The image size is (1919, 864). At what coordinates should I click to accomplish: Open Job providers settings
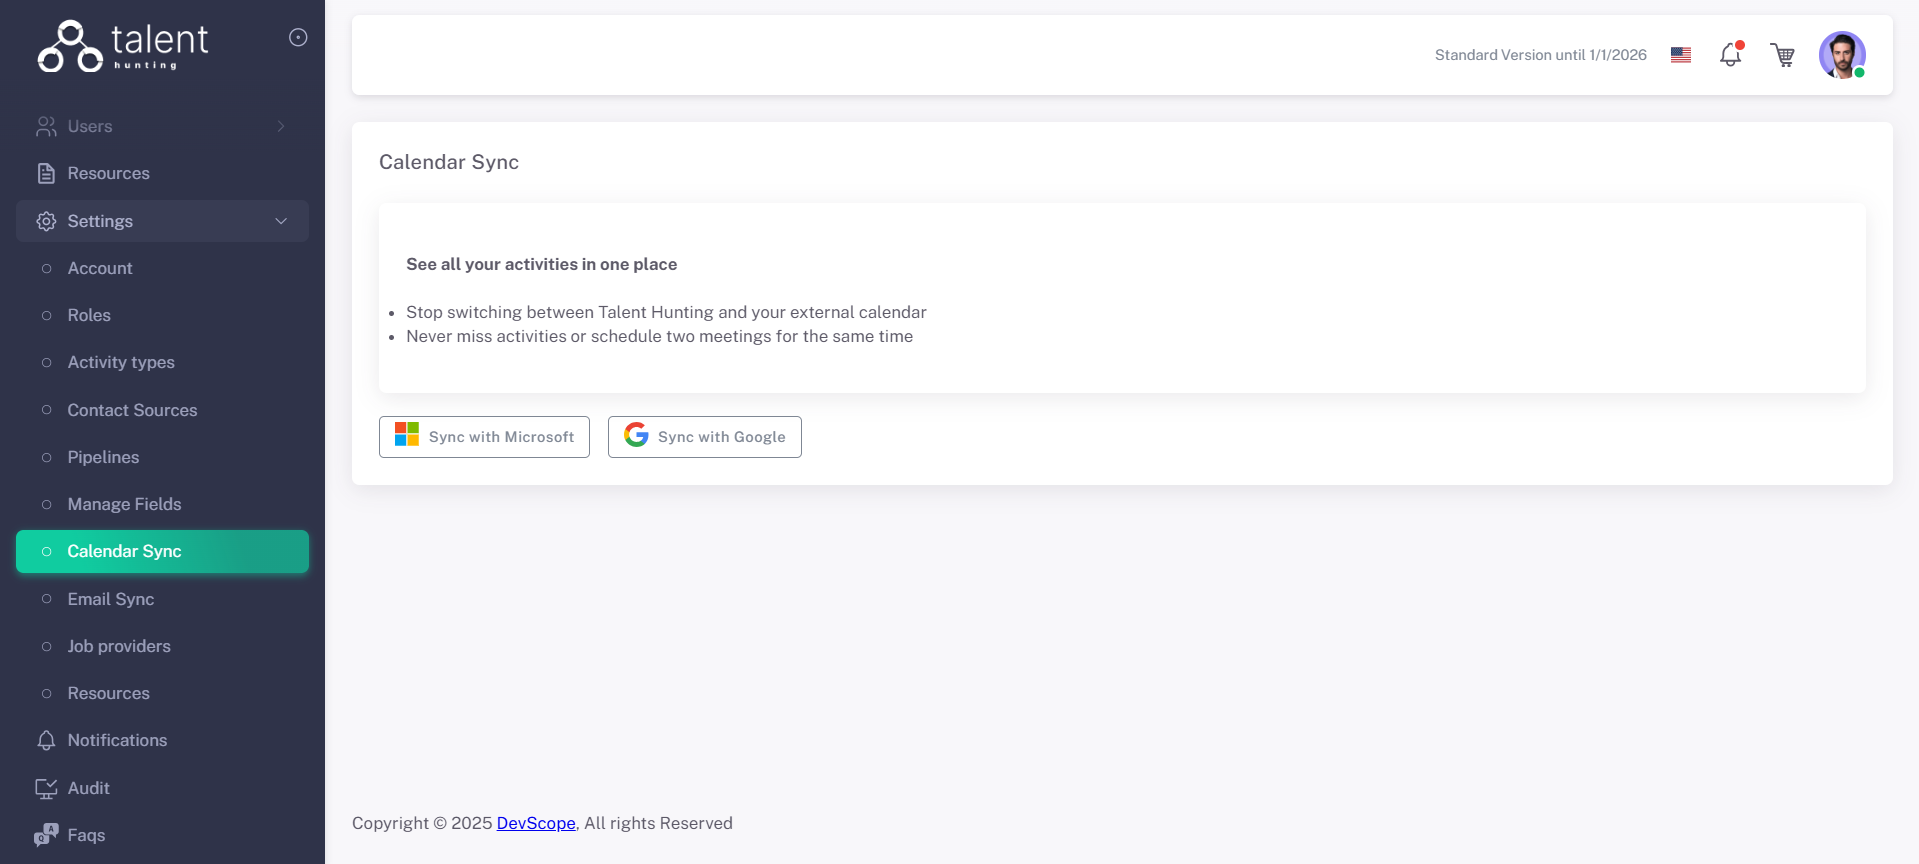[119, 646]
